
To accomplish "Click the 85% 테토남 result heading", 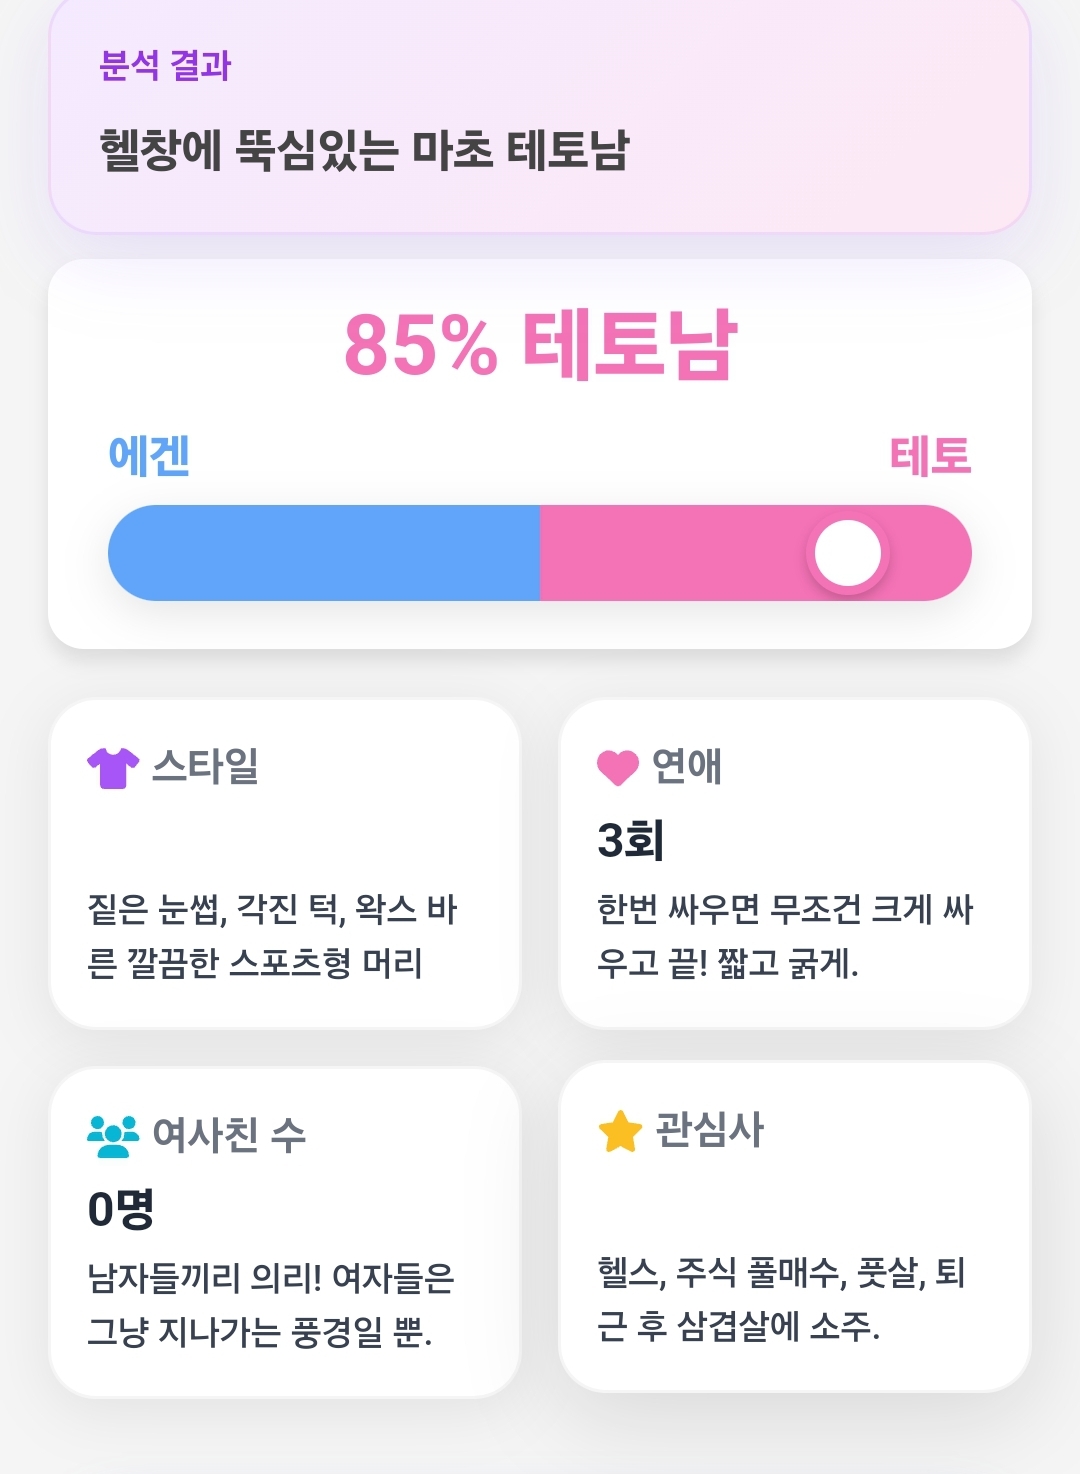I will tap(540, 345).
